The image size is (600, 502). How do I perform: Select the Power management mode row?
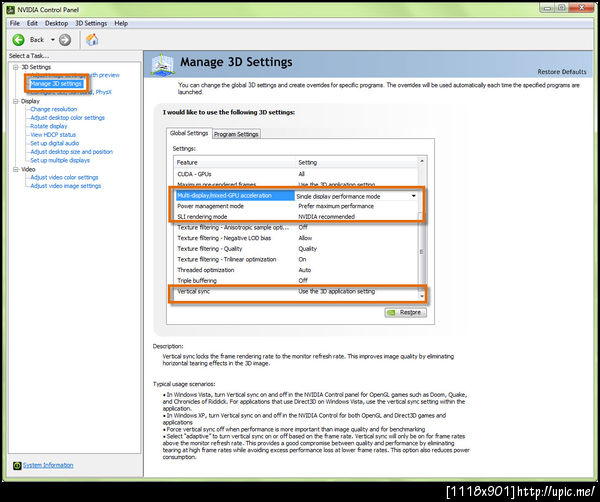(297, 206)
